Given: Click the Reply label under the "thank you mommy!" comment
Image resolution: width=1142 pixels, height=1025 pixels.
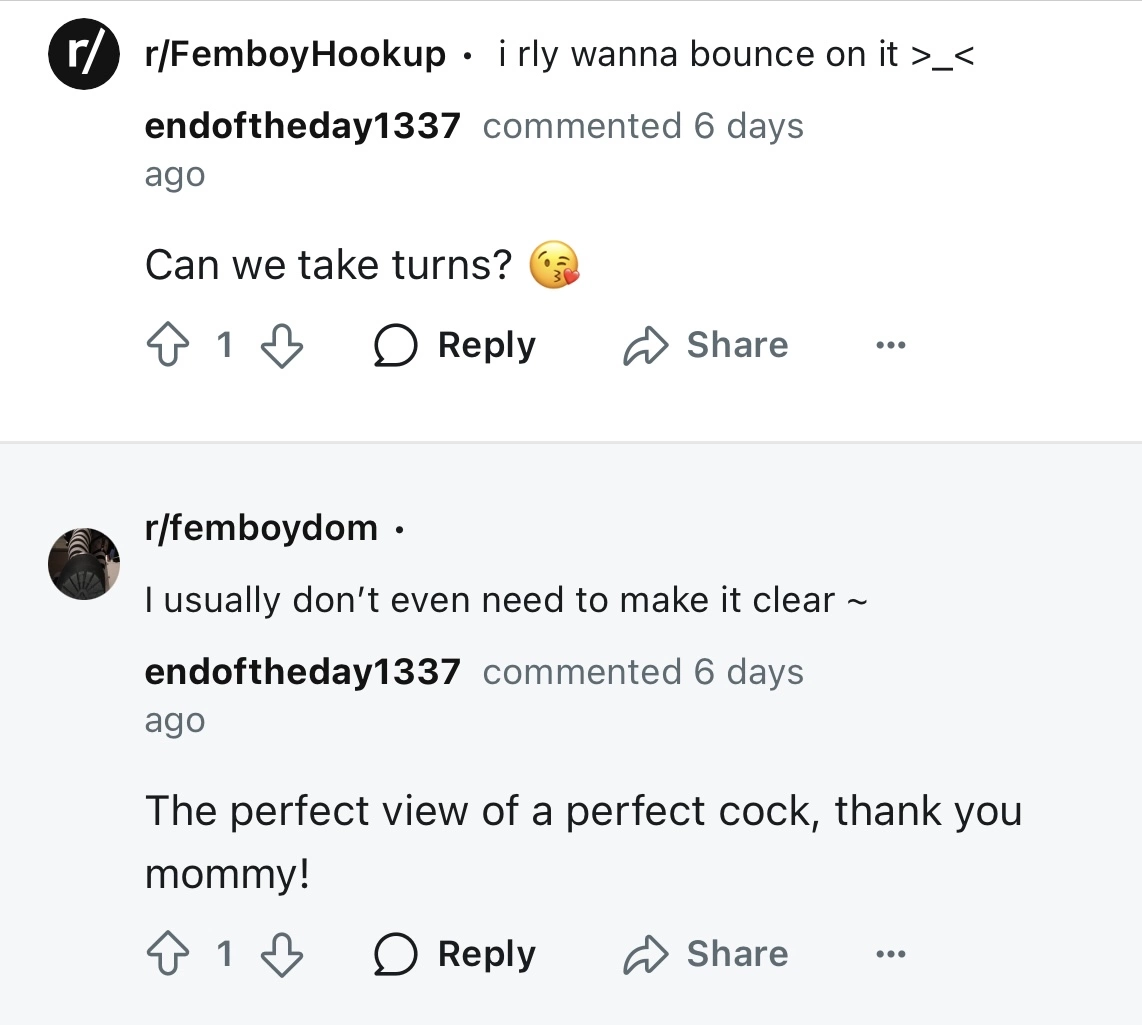Looking at the screenshot, I should click(486, 954).
